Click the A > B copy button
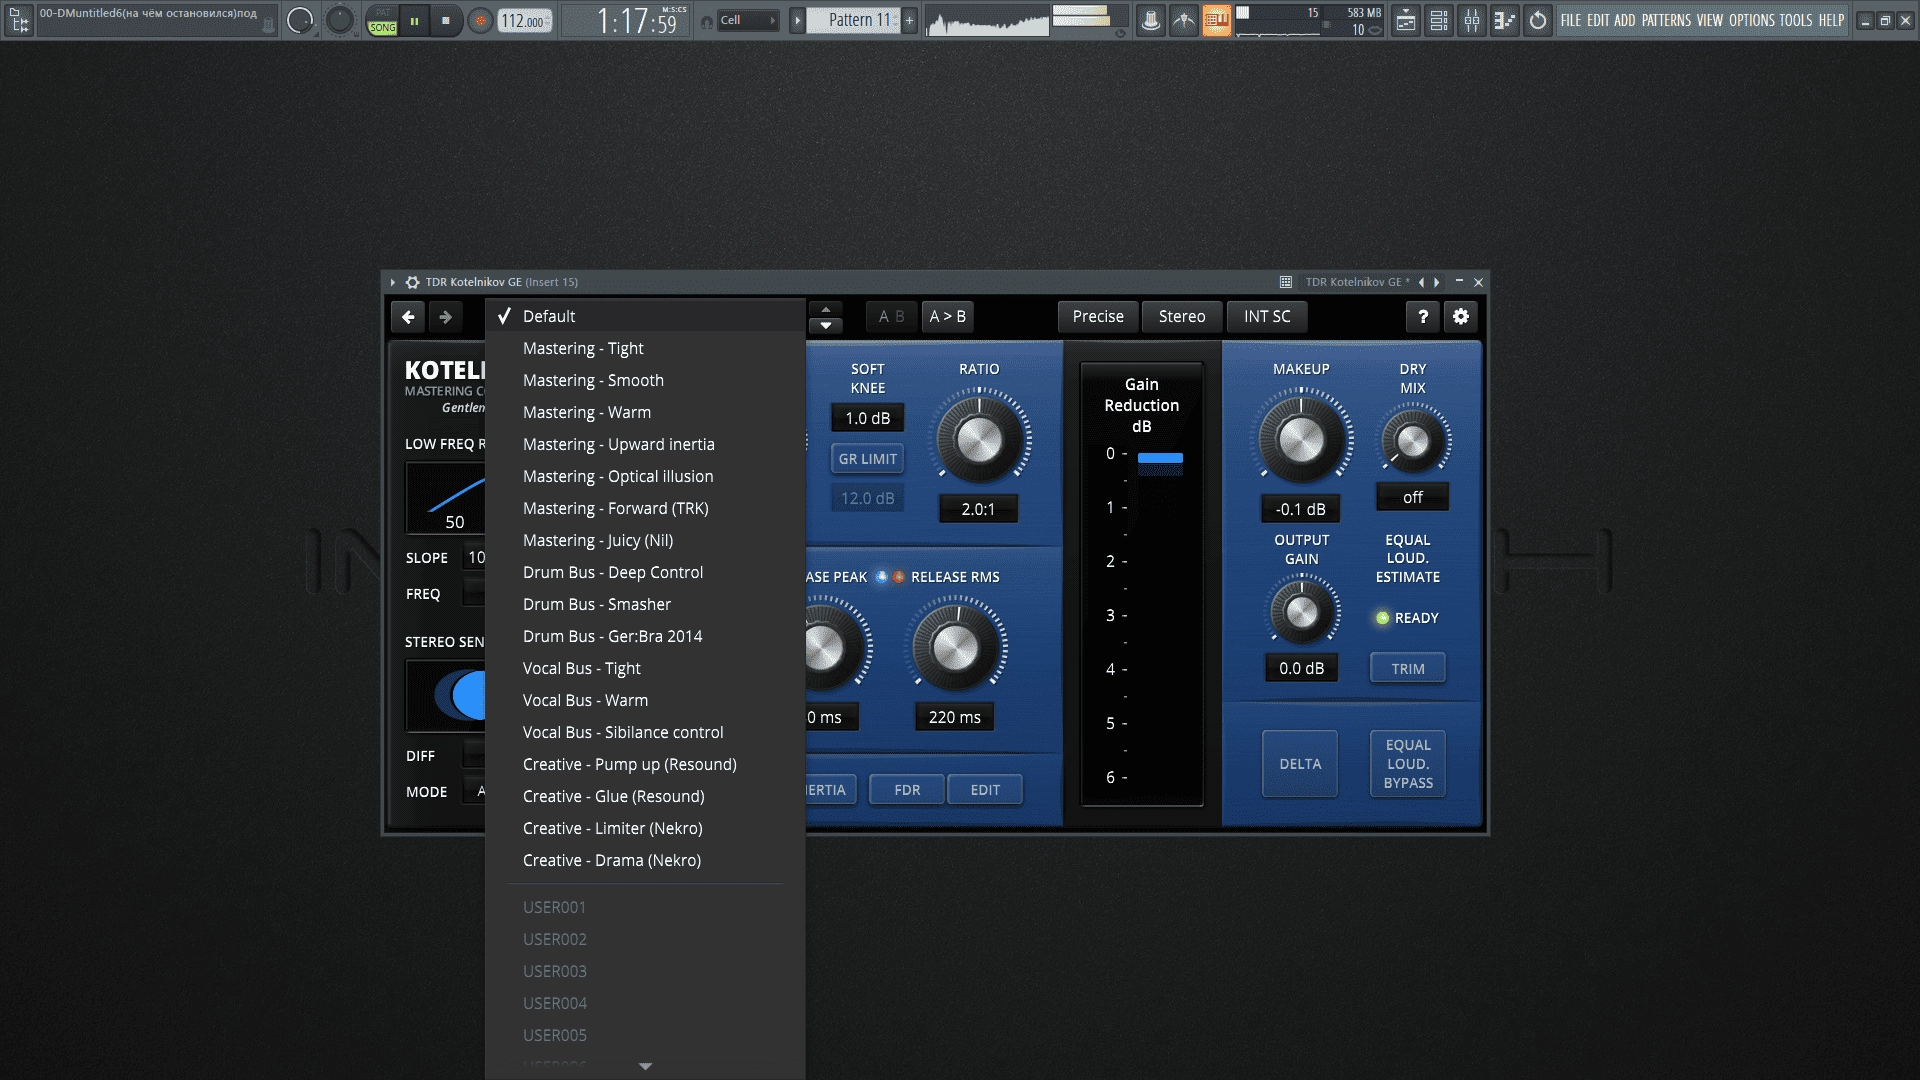The image size is (1920, 1080). click(947, 316)
